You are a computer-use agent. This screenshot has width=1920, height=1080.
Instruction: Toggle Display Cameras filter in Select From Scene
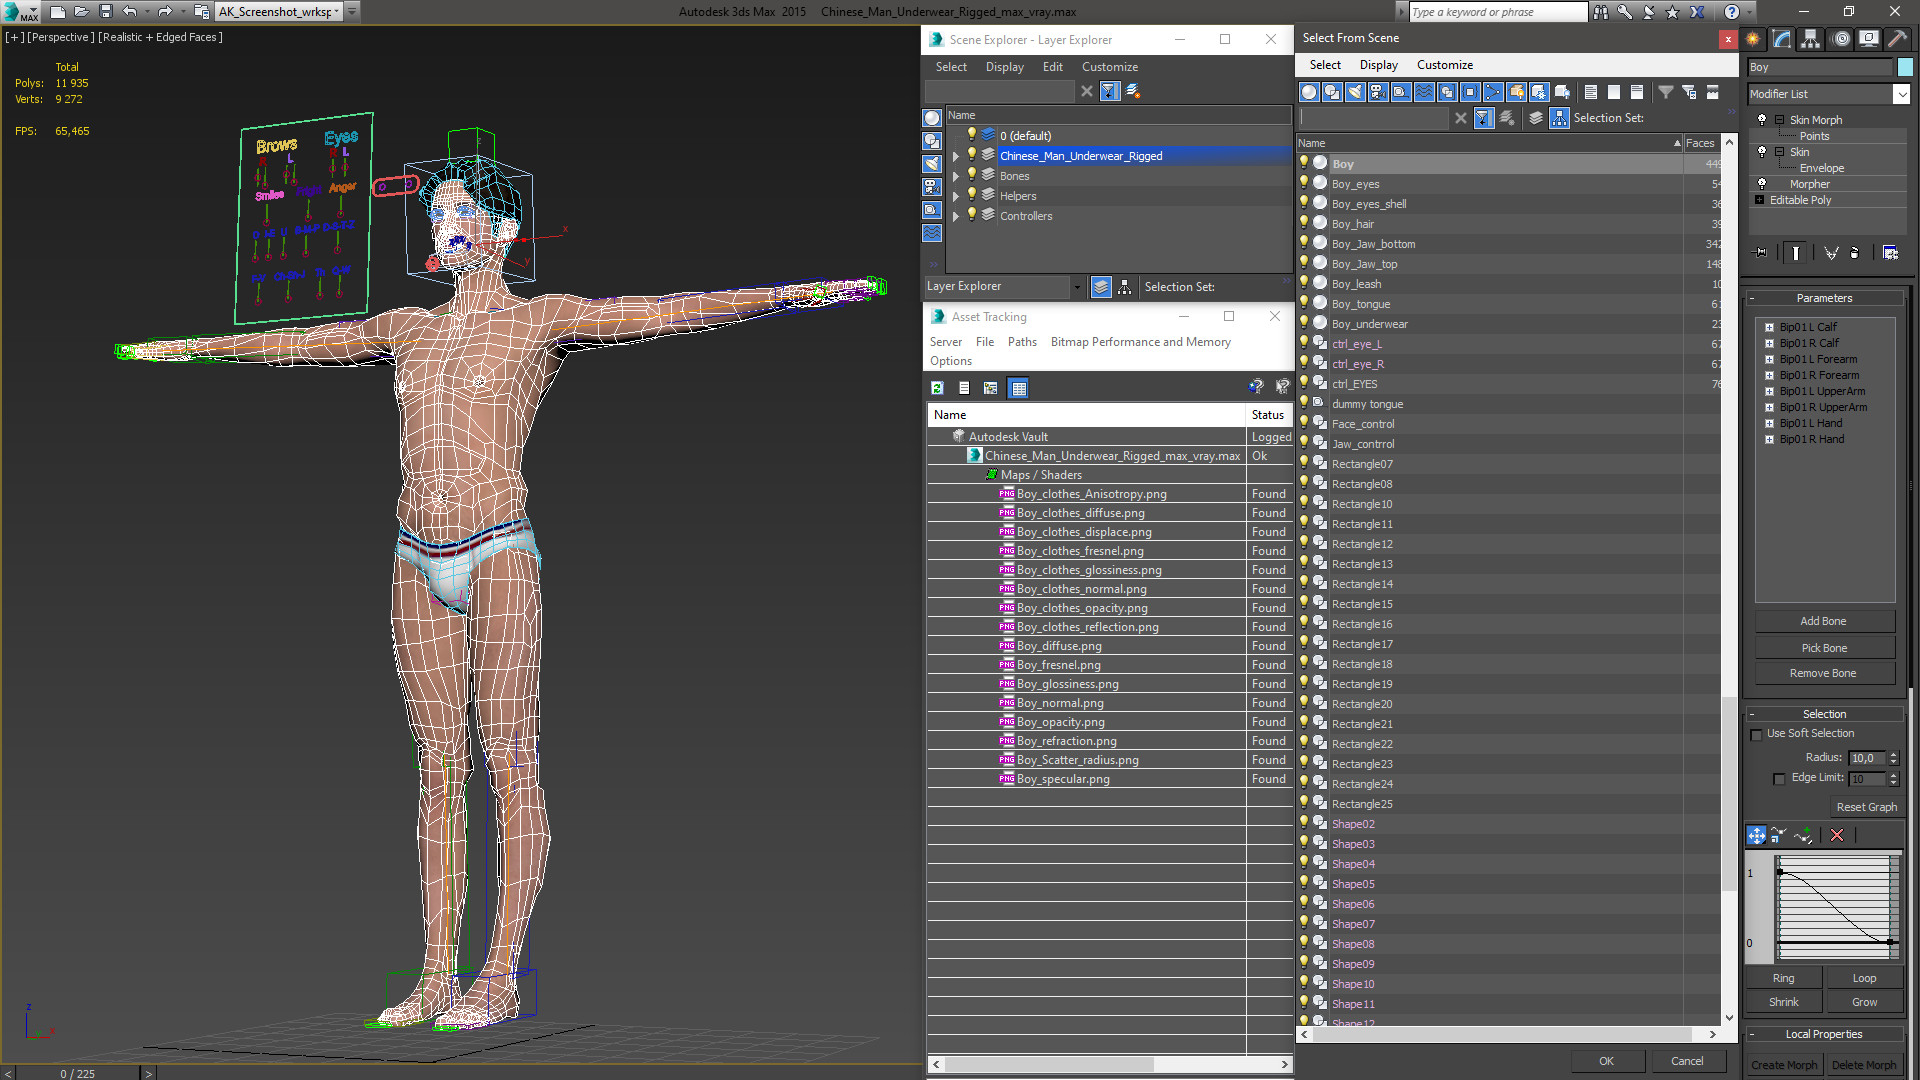[x=1378, y=92]
